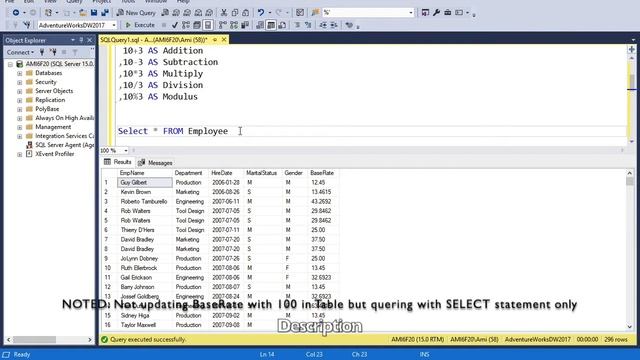Click the '296 rows' status bar entry
This screenshot has height=360, width=640.
coord(616,340)
